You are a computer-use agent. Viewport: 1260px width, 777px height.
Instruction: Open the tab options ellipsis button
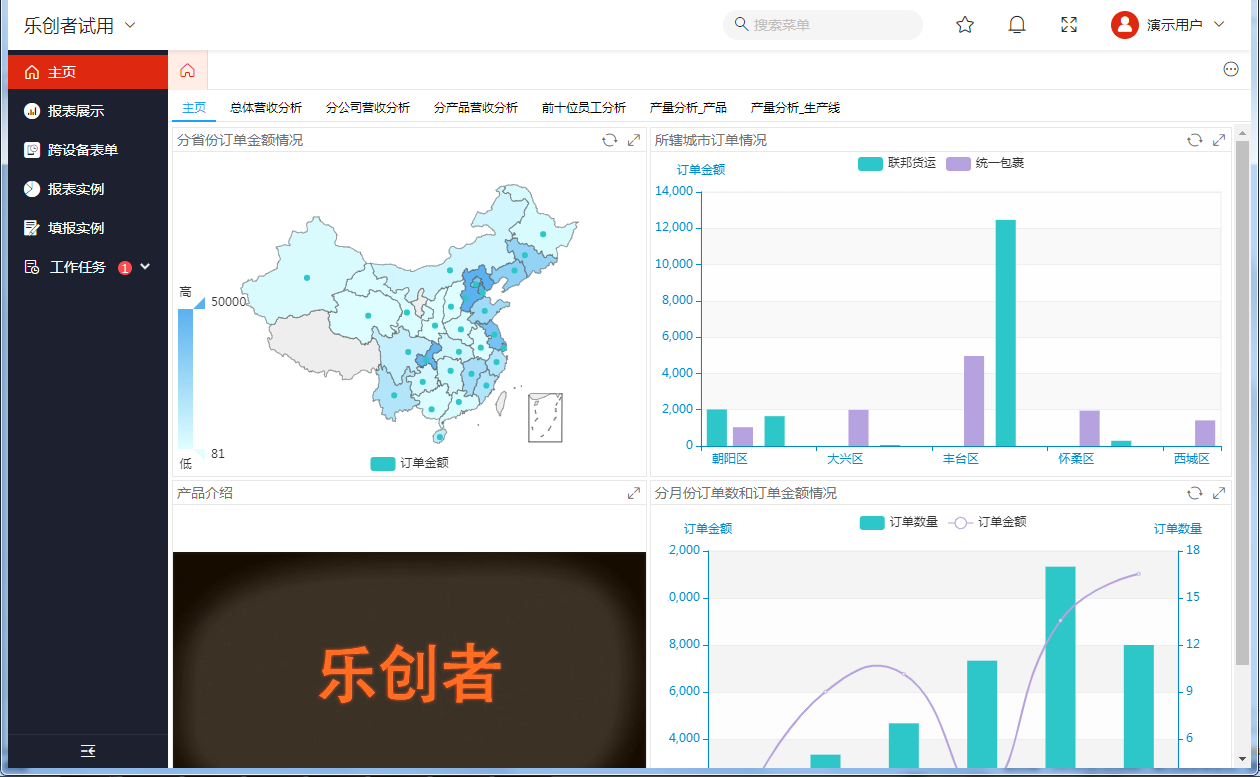tap(1231, 69)
